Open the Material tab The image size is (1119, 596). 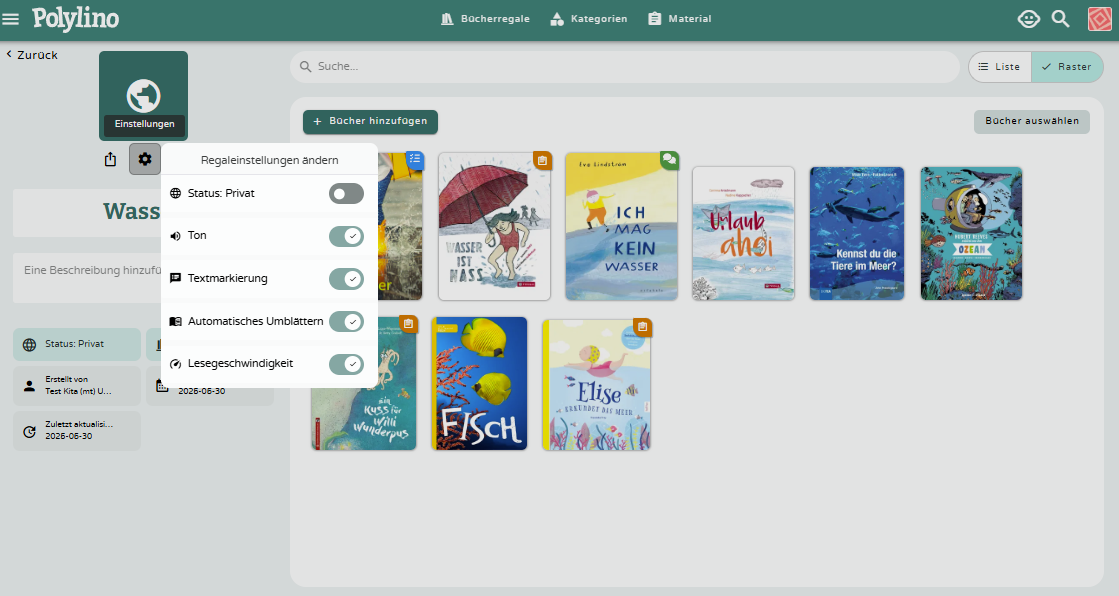click(679, 19)
